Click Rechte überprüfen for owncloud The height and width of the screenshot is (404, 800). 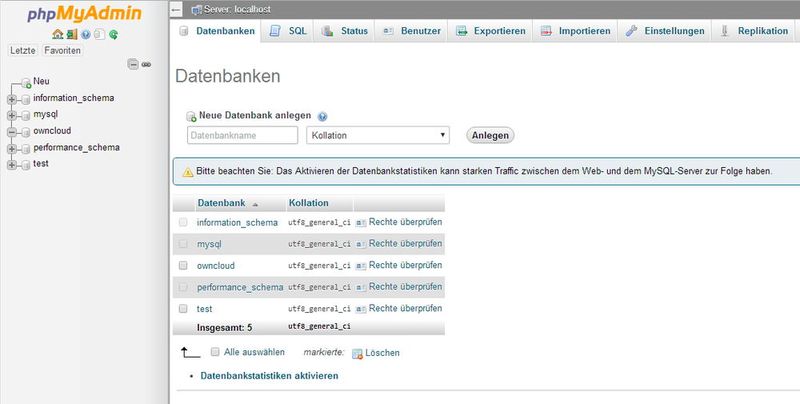[x=406, y=265]
